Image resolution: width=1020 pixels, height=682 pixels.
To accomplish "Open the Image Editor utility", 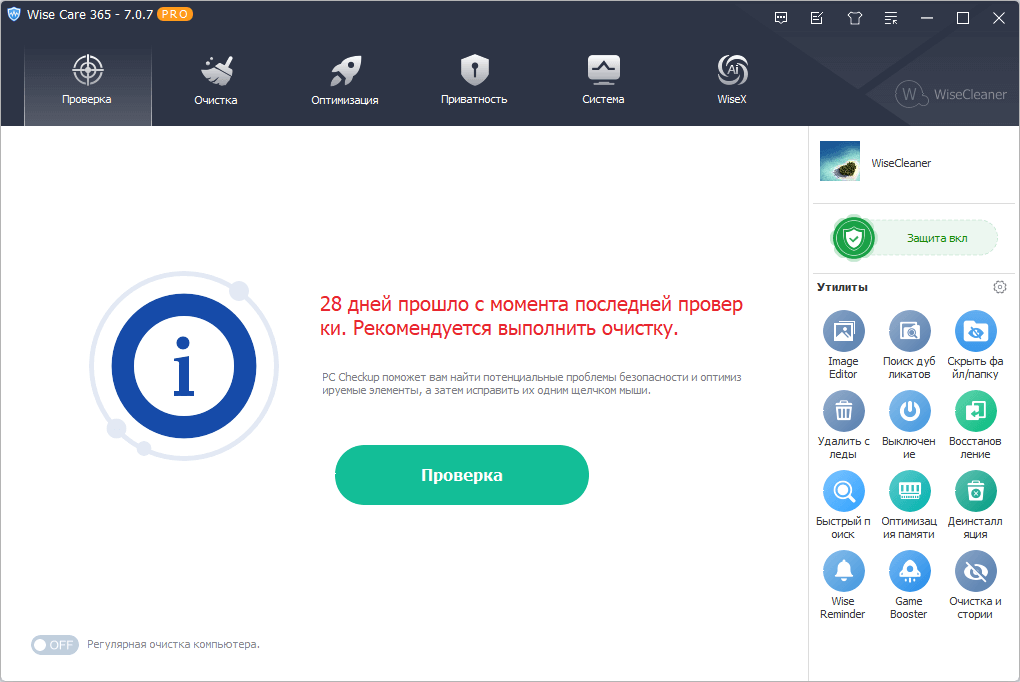I will (843, 333).
